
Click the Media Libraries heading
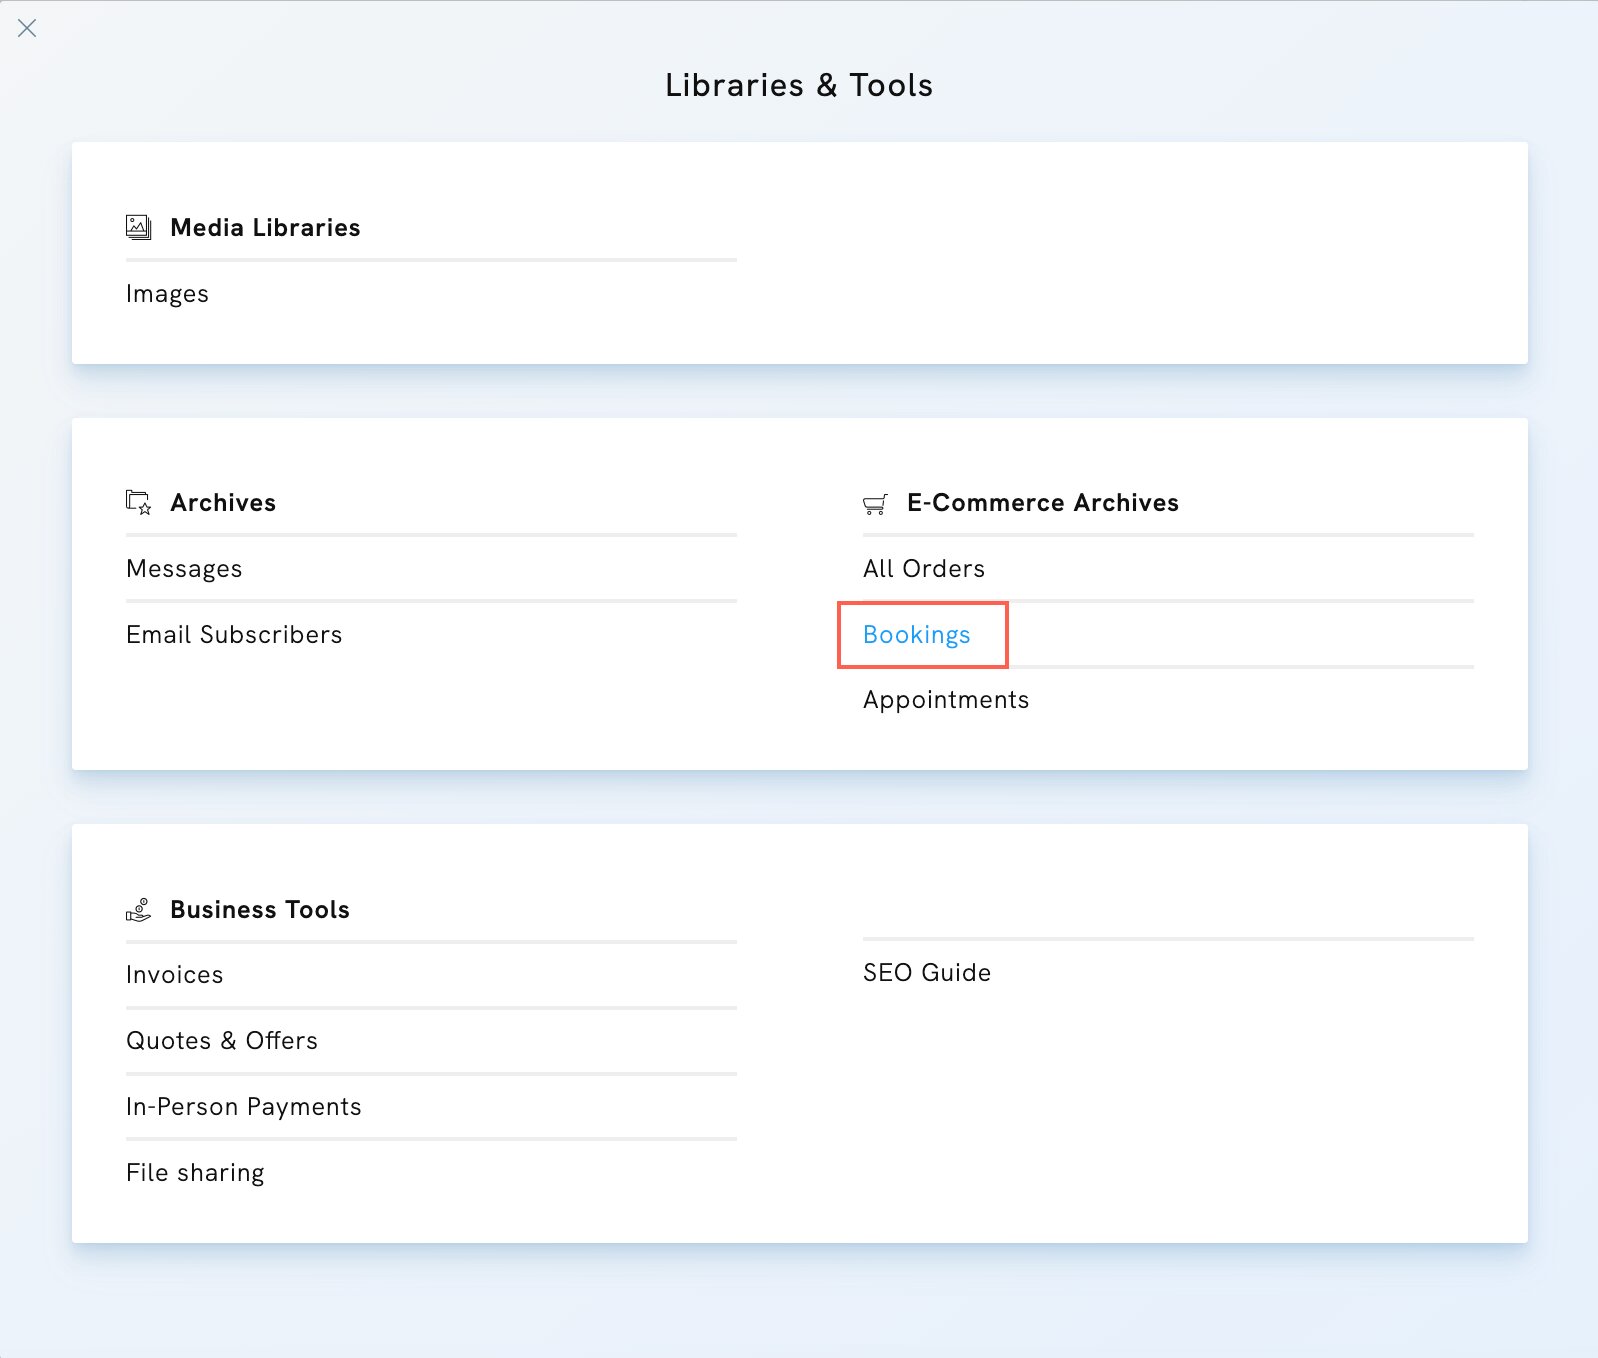tap(265, 228)
